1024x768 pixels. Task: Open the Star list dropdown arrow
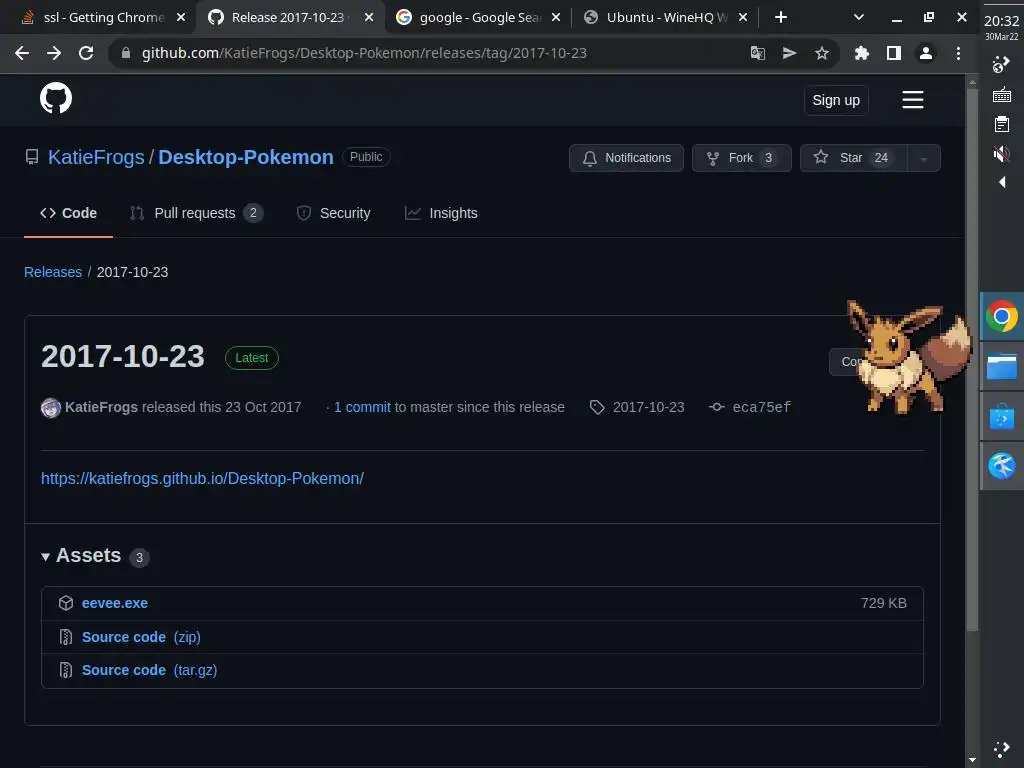point(923,158)
